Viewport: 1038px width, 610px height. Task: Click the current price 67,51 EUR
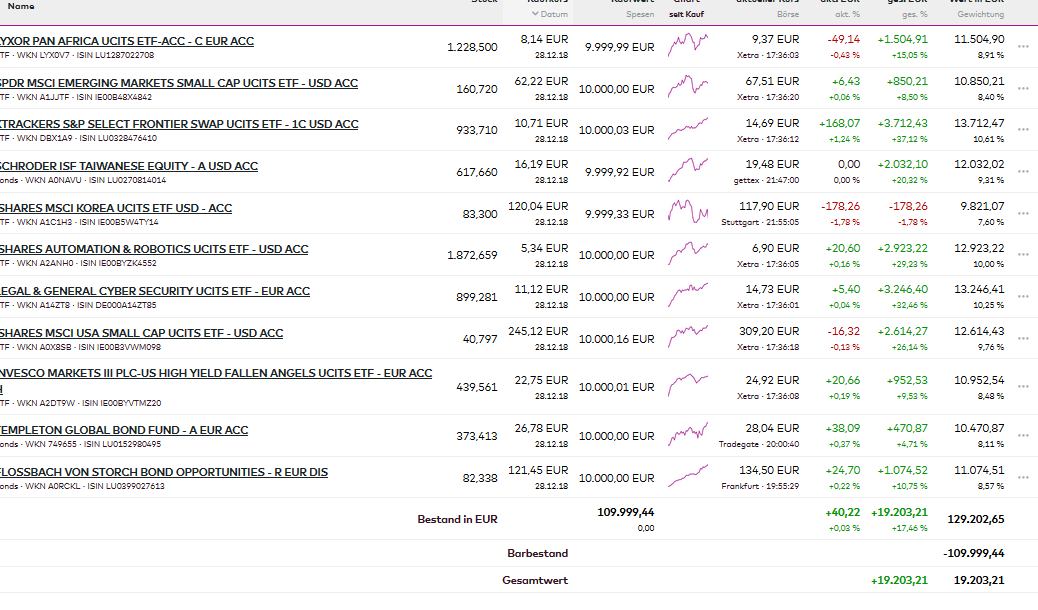pyautogui.click(x=773, y=81)
